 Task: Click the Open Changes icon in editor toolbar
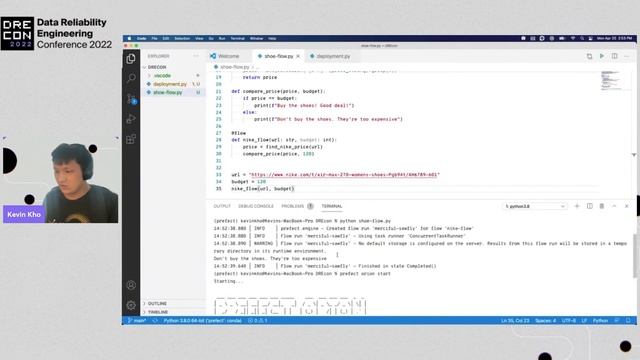pyautogui.click(x=589, y=56)
